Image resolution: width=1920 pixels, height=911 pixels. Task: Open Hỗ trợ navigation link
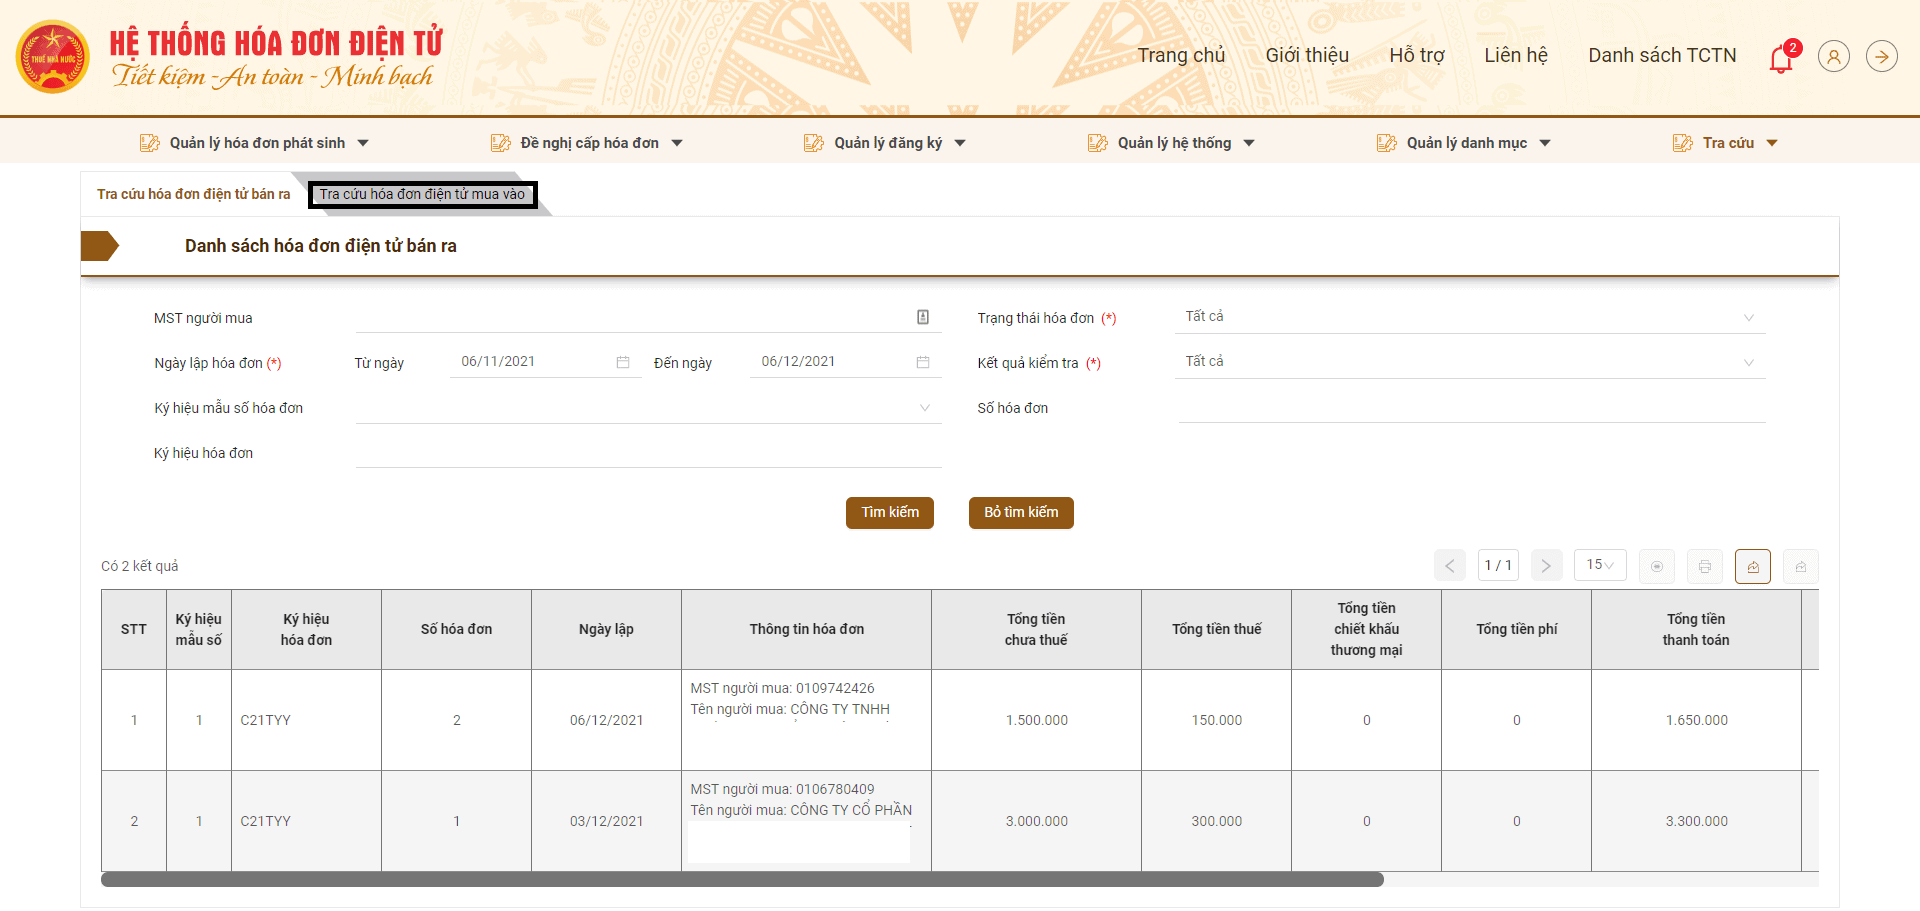(1417, 56)
